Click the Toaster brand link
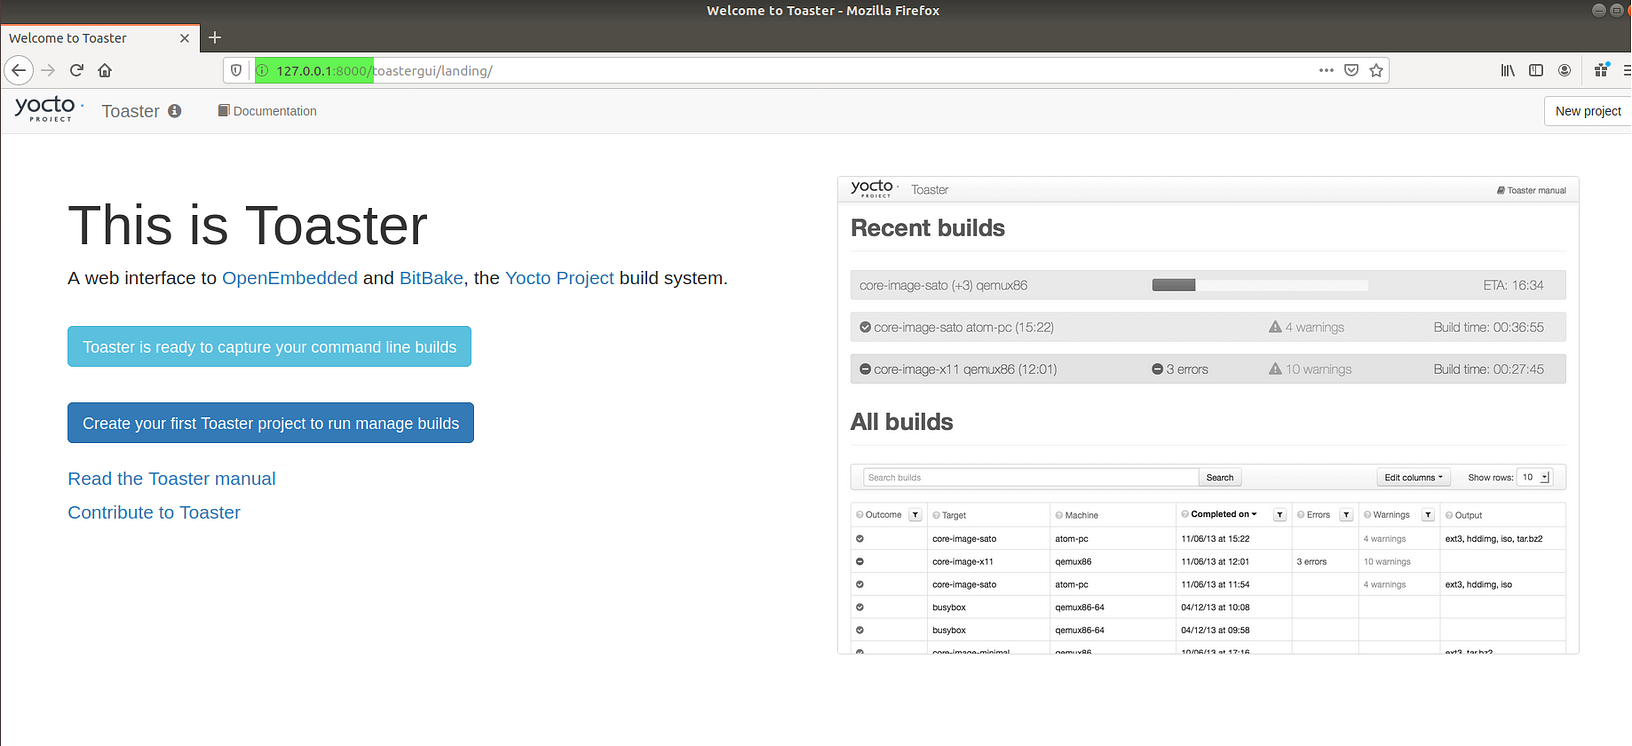The width and height of the screenshot is (1632, 746). pyautogui.click(x=130, y=111)
